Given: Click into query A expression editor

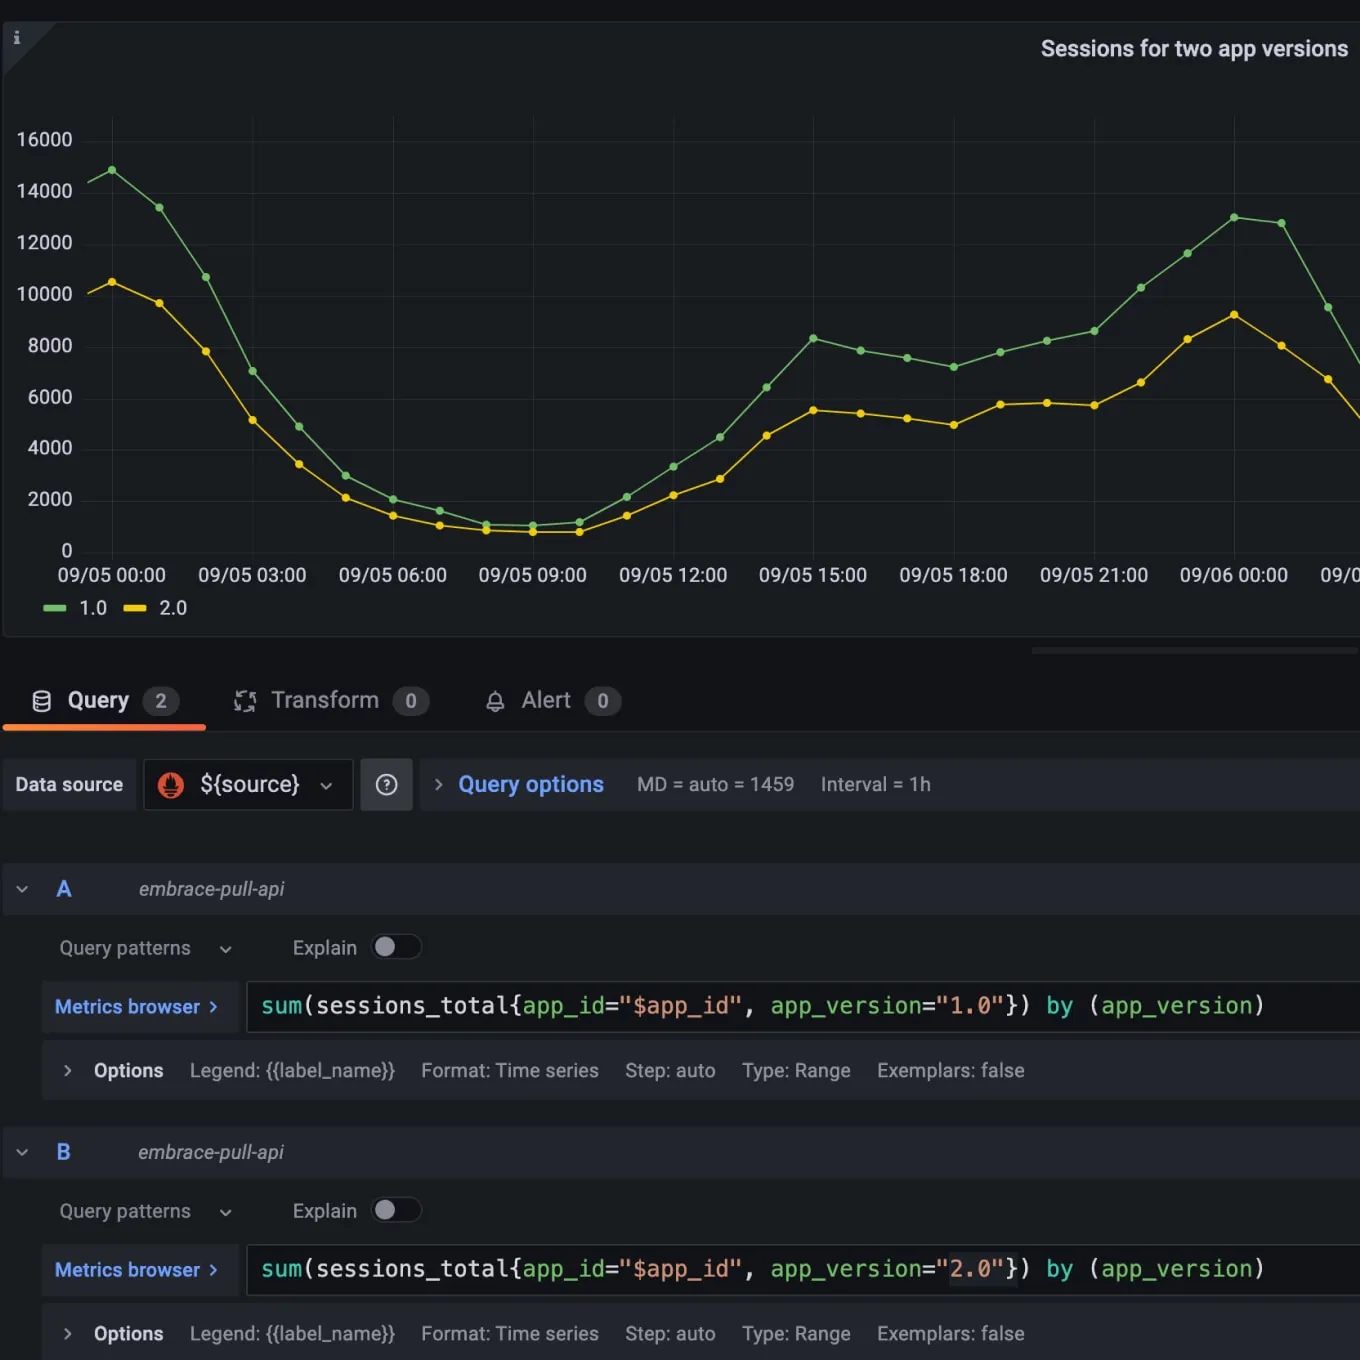Looking at the screenshot, I should tap(803, 1006).
